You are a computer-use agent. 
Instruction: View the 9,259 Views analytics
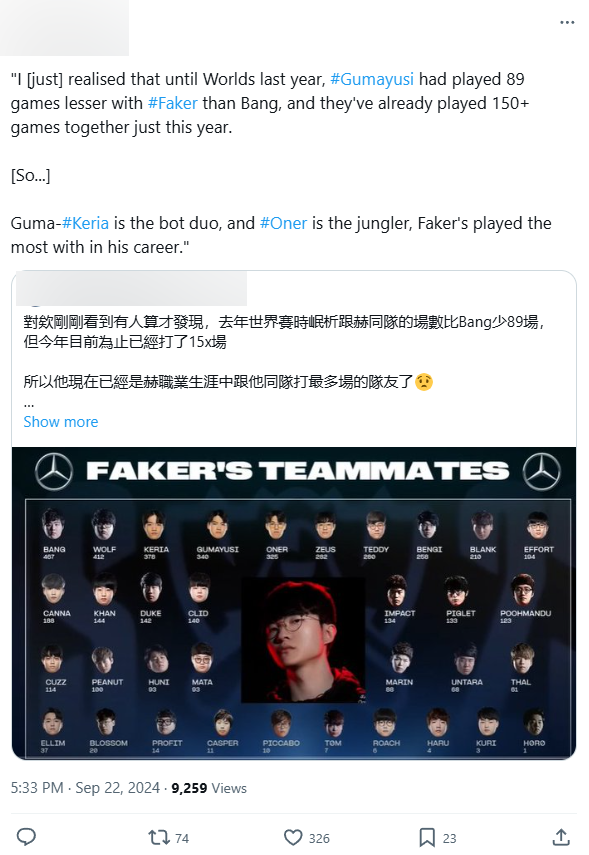[209, 788]
